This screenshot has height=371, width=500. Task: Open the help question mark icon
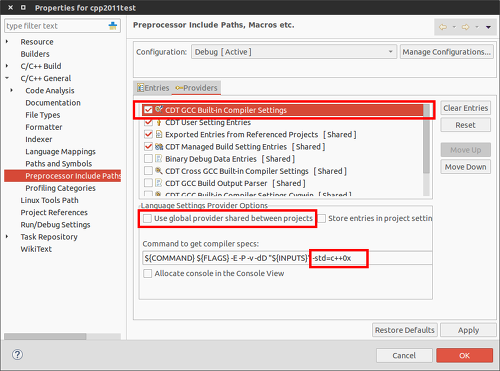point(17,354)
